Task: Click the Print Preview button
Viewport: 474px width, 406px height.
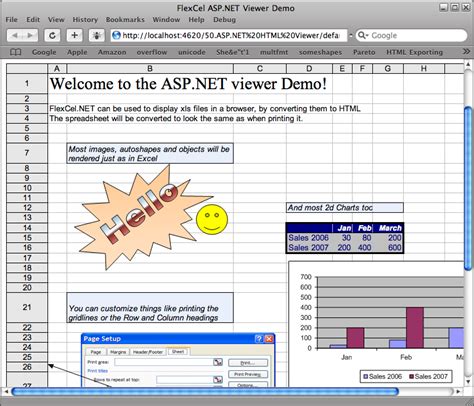Action: (x=248, y=374)
